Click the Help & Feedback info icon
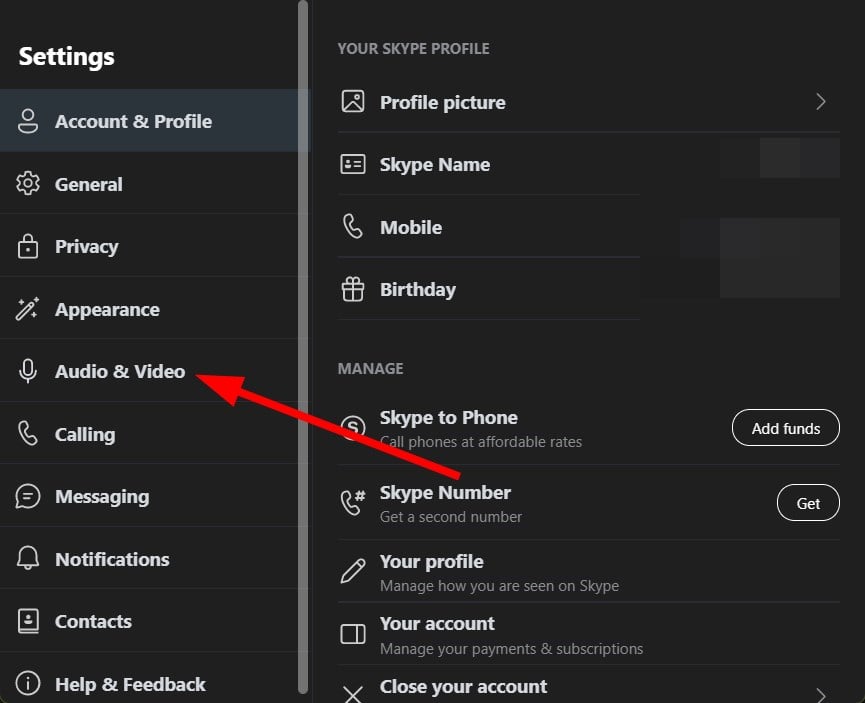This screenshot has width=865, height=703. pyautogui.click(x=28, y=684)
